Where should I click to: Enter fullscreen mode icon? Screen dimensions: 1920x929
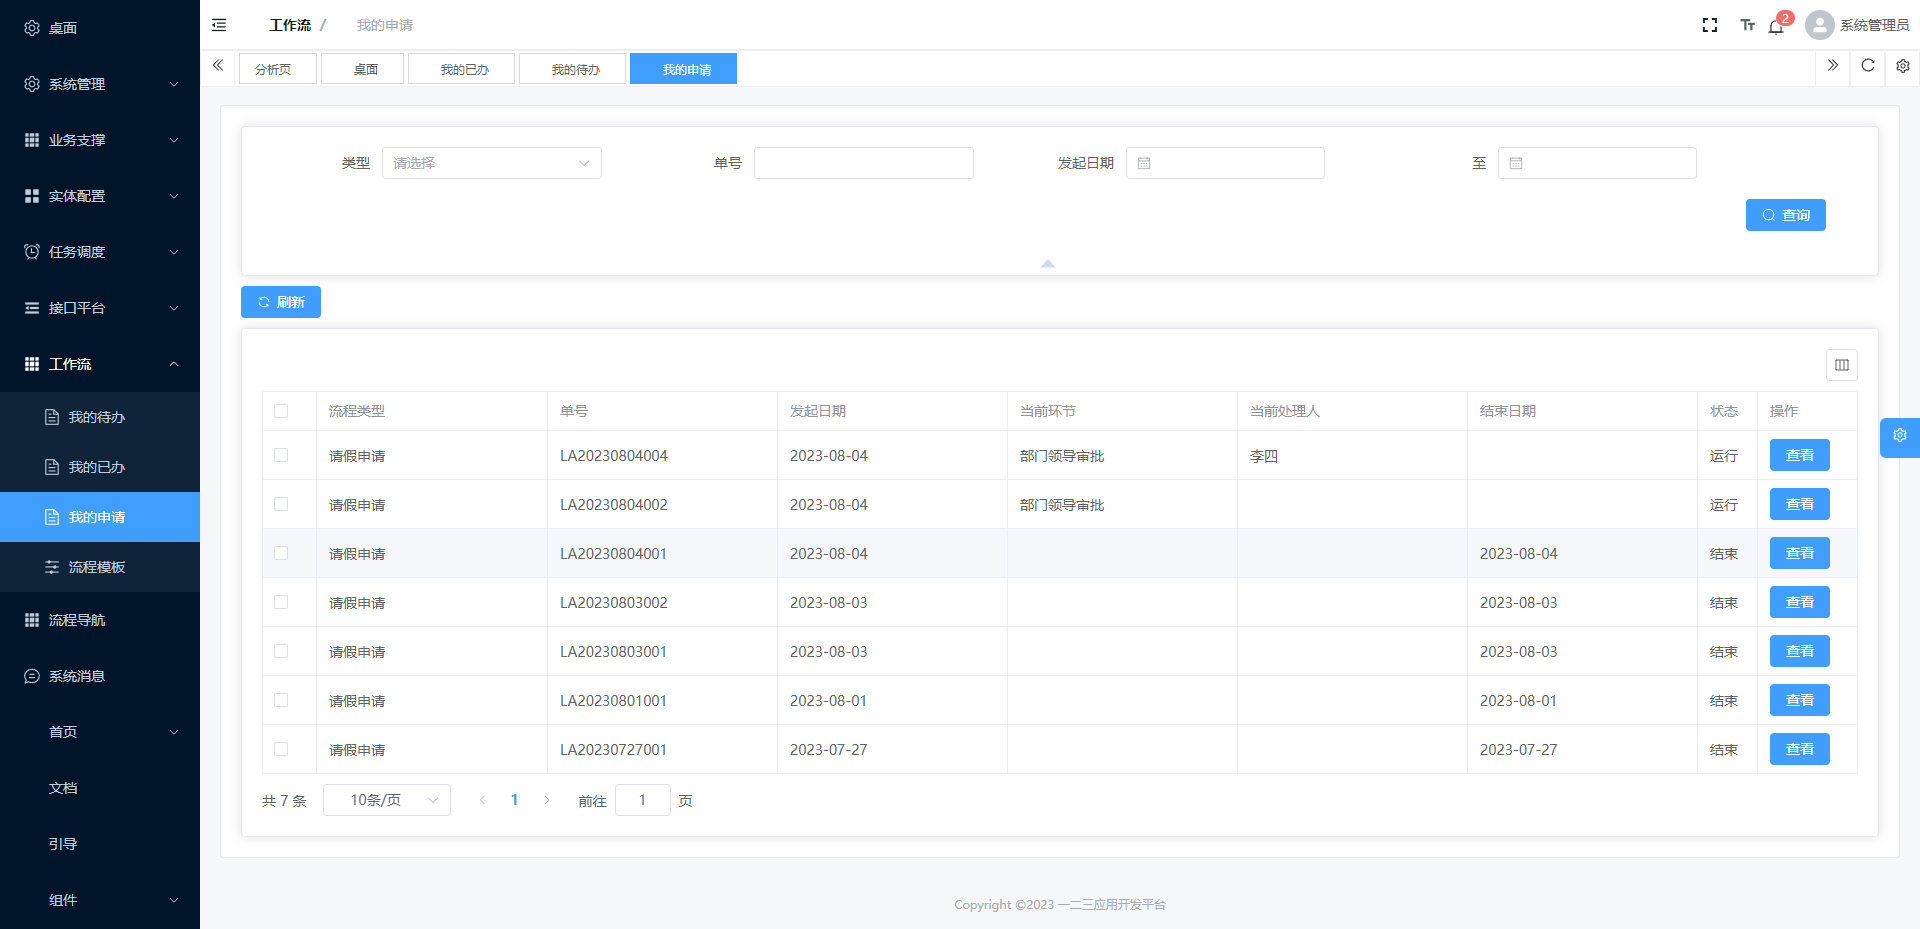1710,25
